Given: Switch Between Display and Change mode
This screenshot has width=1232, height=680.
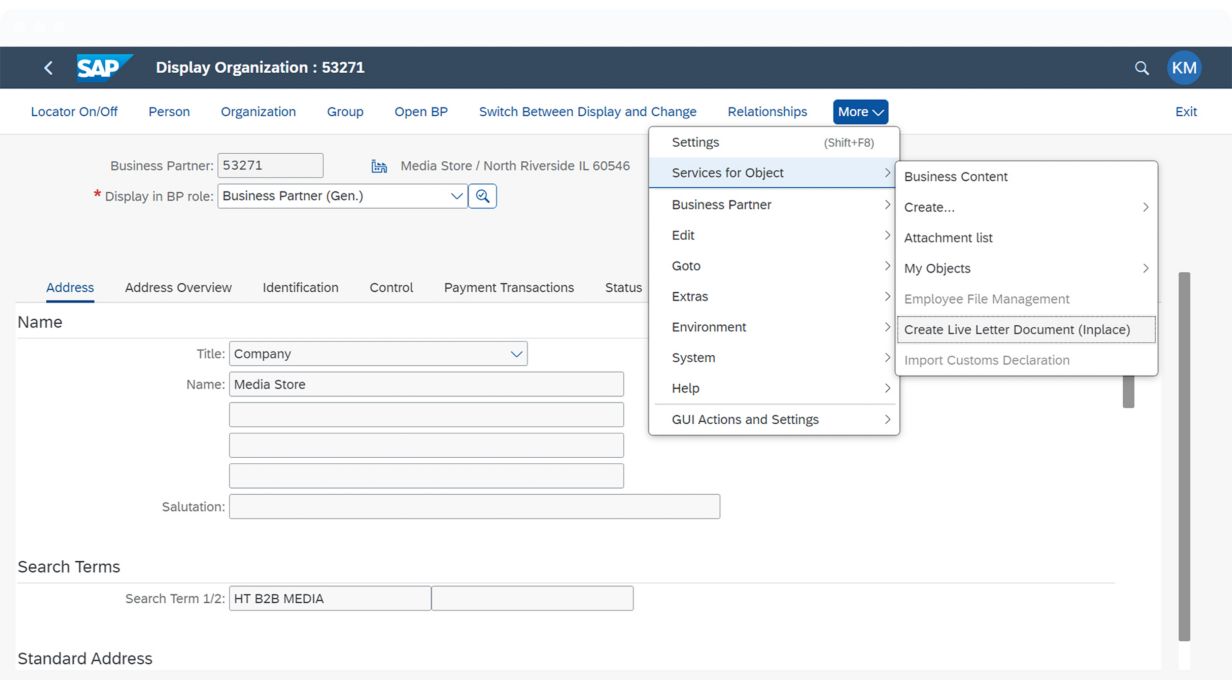Looking at the screenshot, I should pyautogui.click(x=587, y=112).
